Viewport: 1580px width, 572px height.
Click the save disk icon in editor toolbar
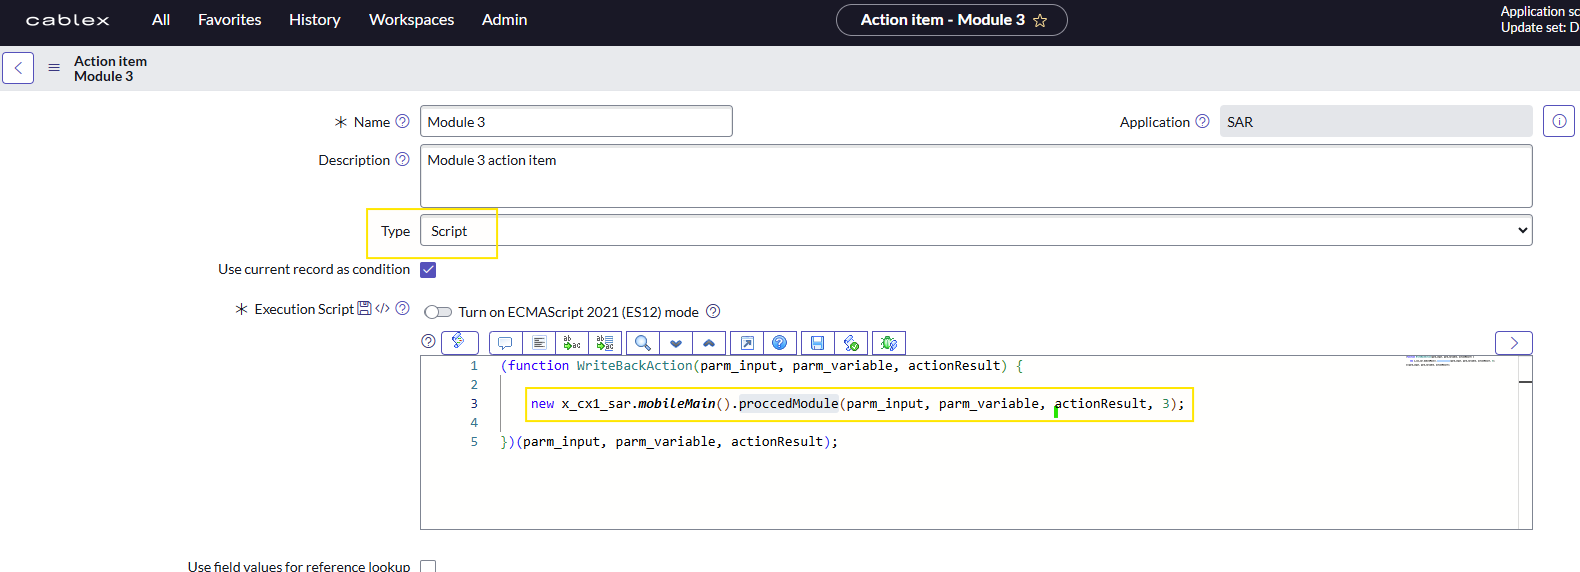(817, 343)
